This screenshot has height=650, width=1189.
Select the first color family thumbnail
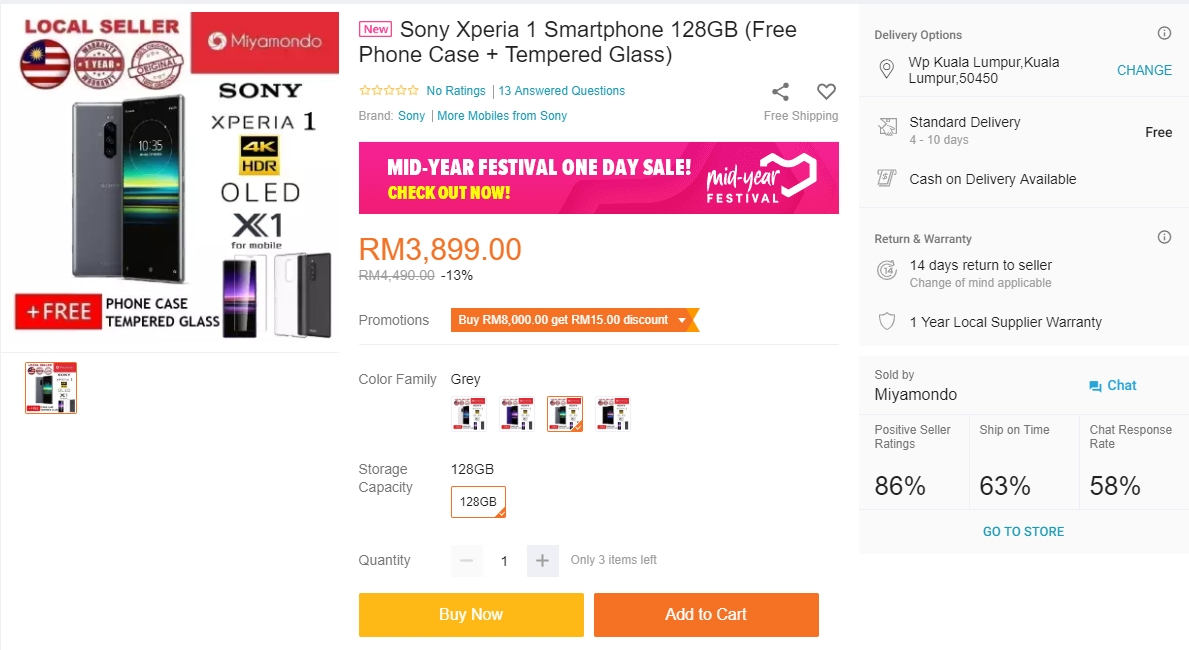[470, 413]
